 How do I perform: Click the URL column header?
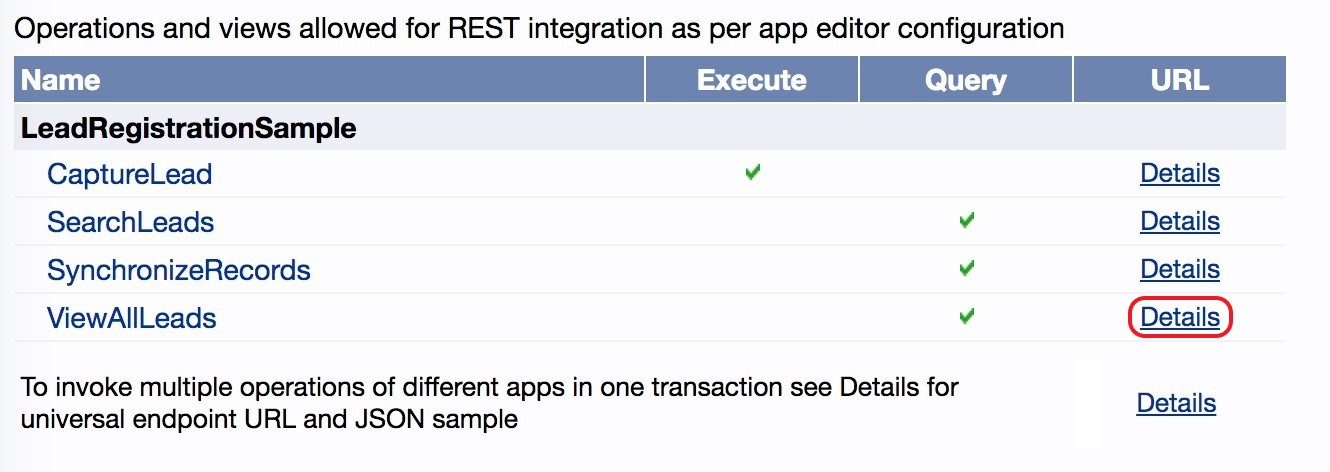pos(1180,80)
